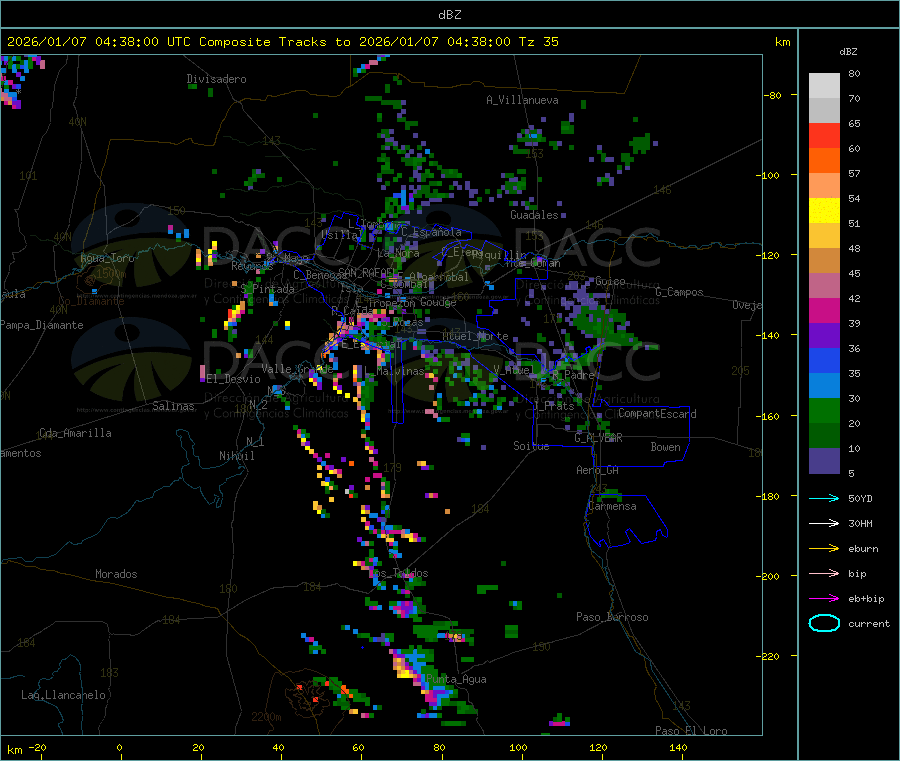Click the 100 km horizontal axis tick
900x761 pixels.
click(x=518, y=747)
